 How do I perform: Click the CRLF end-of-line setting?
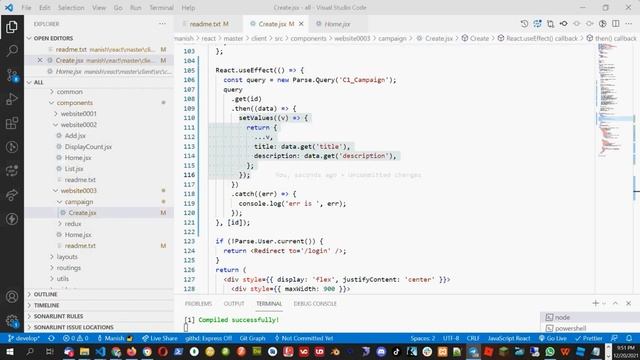tap(473, 338)
